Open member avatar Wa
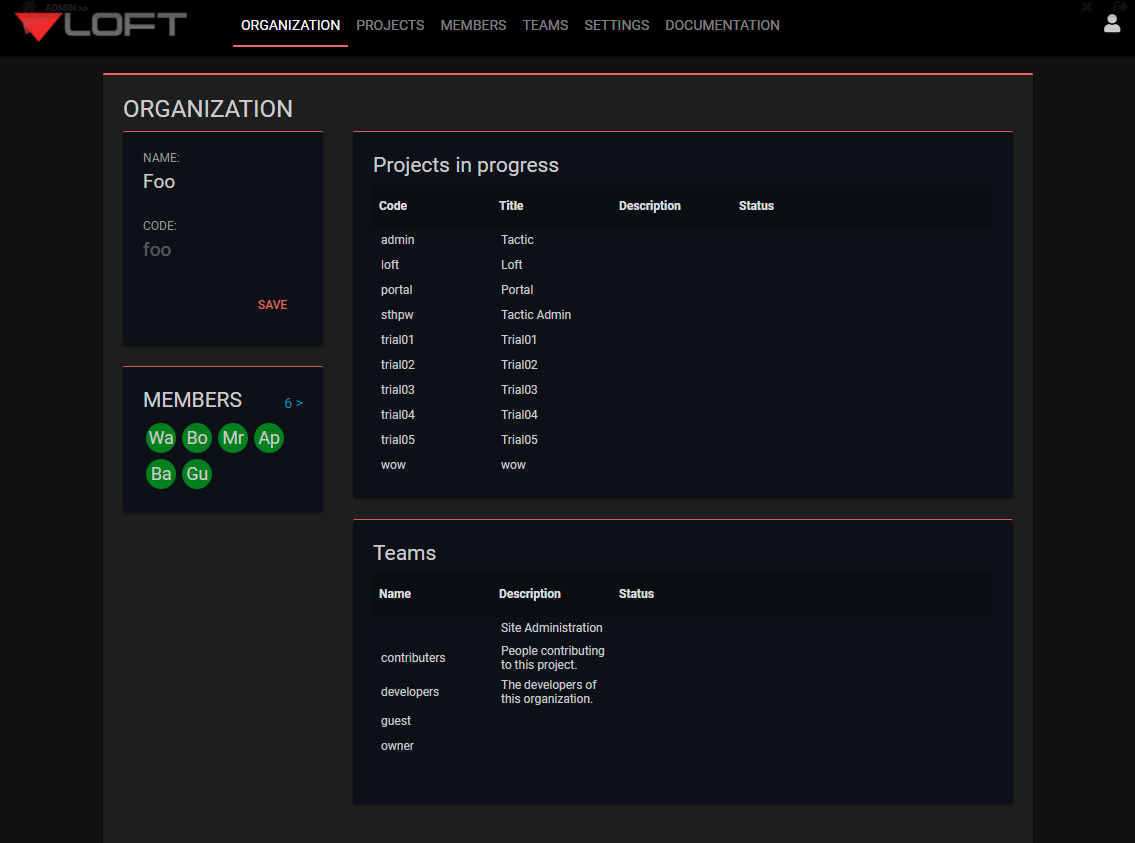 click(x=161, y=438)
